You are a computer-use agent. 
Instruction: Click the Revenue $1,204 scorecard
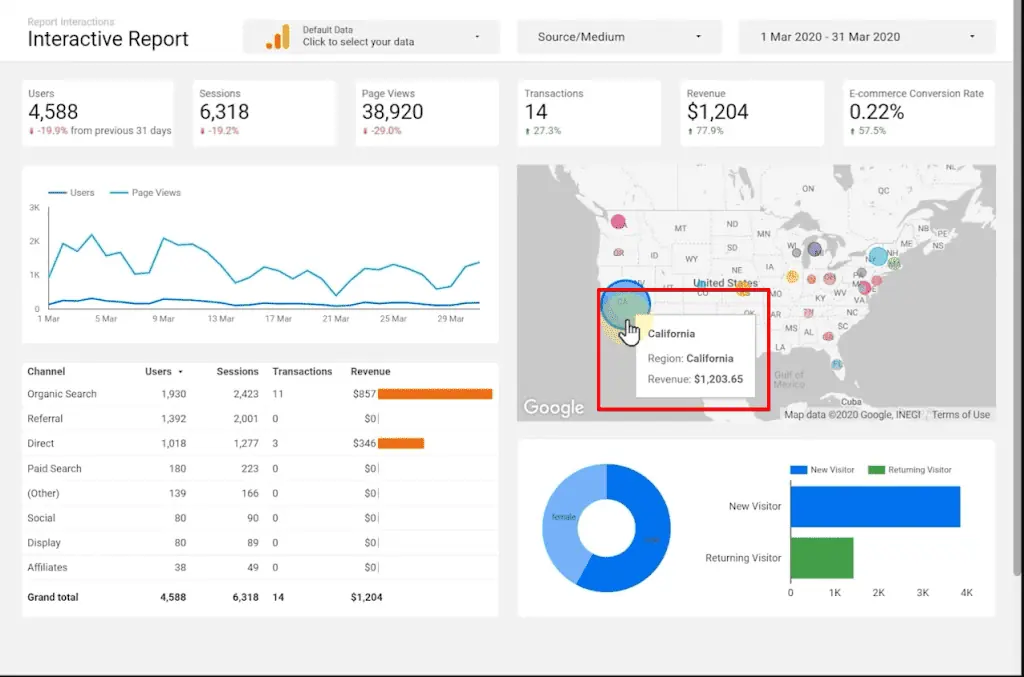click(x=751, y=112)
